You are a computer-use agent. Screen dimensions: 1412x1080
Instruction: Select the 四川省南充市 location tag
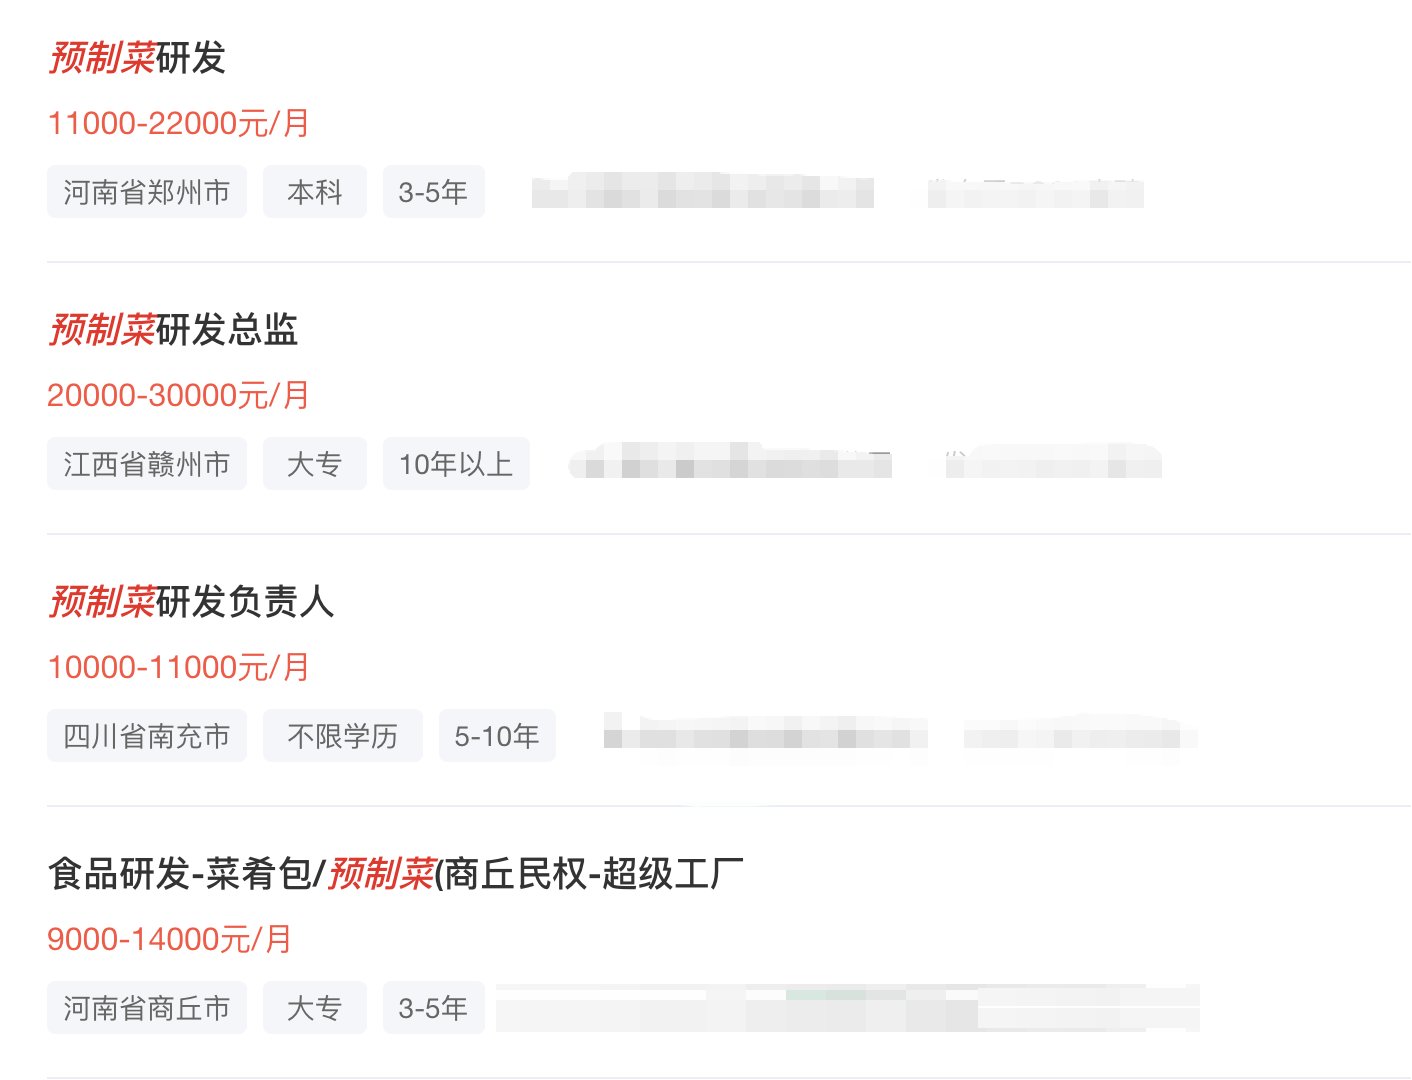coord(147,736)
